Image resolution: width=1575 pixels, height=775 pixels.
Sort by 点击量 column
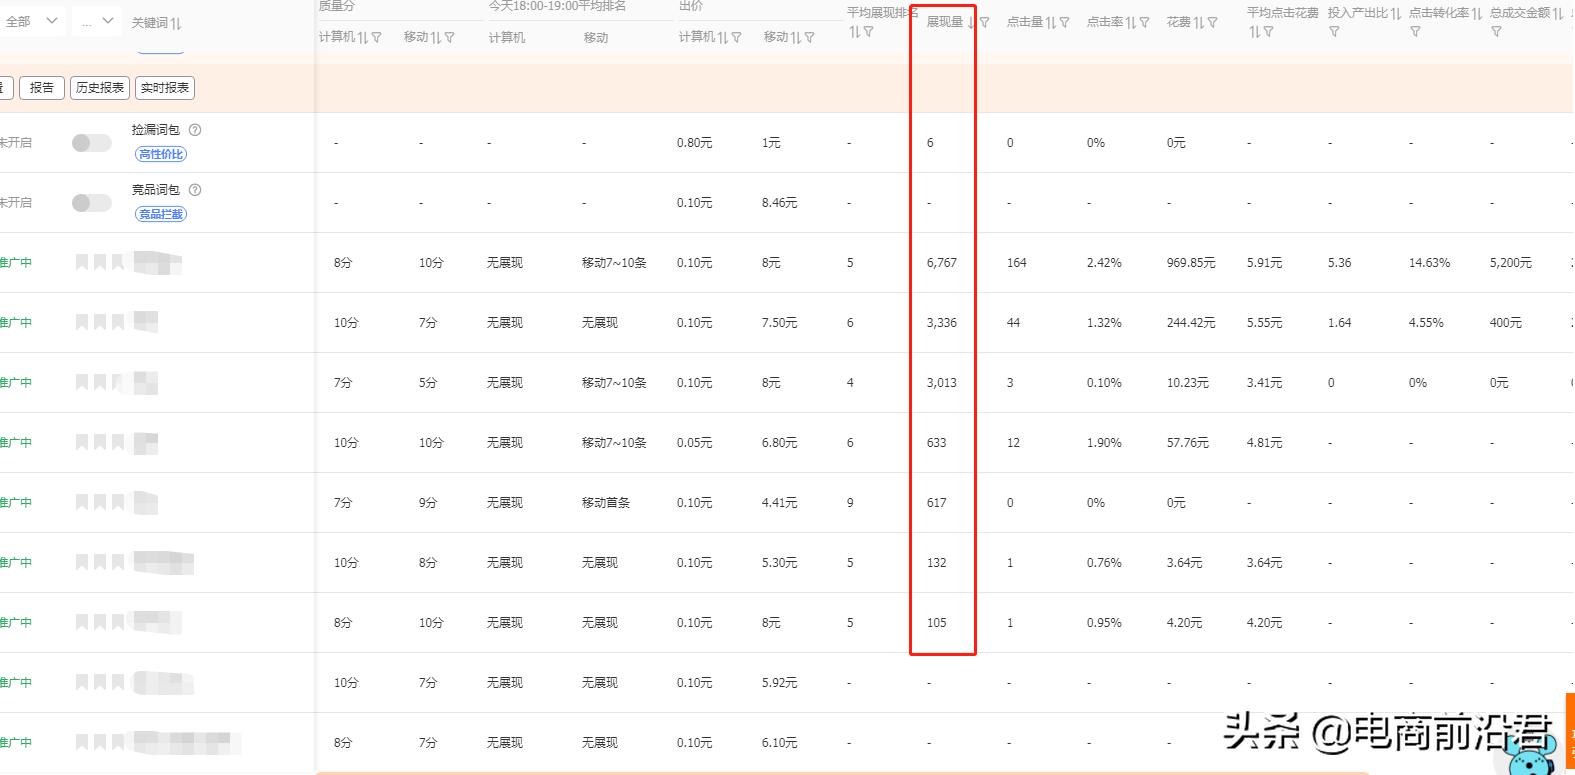(1050, 22)
